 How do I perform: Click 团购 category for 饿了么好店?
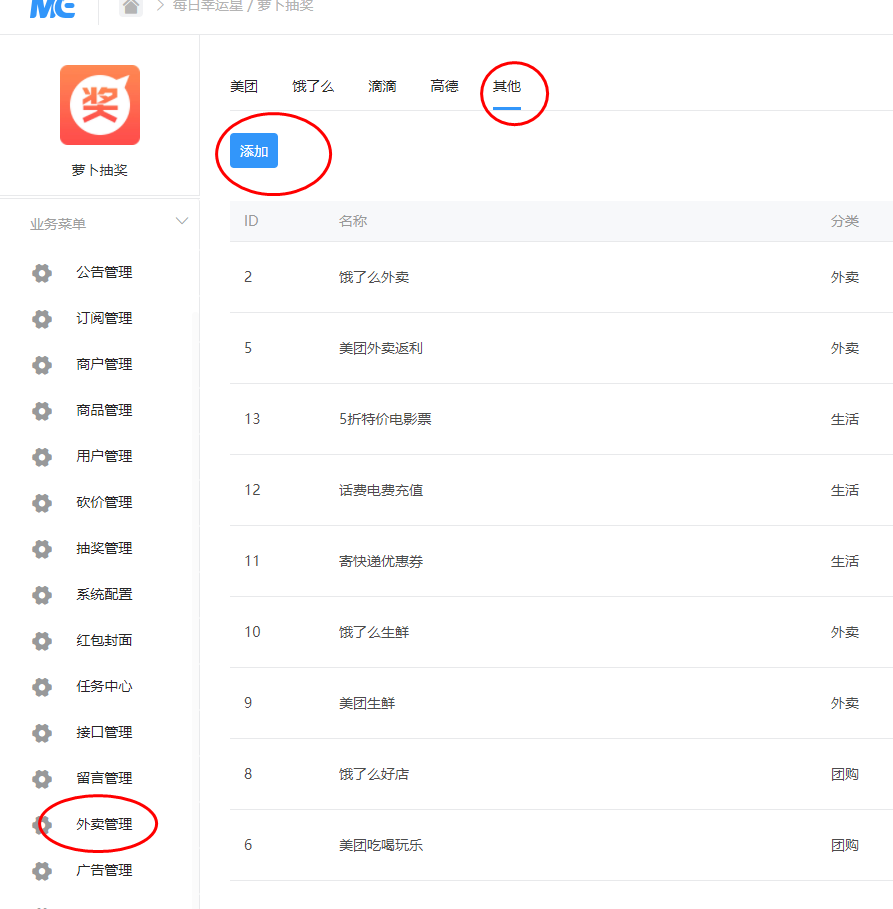[x=845, y=775]
